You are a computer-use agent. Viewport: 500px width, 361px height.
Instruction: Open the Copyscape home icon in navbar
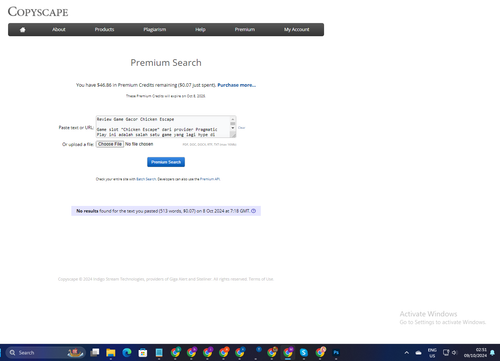23,30
